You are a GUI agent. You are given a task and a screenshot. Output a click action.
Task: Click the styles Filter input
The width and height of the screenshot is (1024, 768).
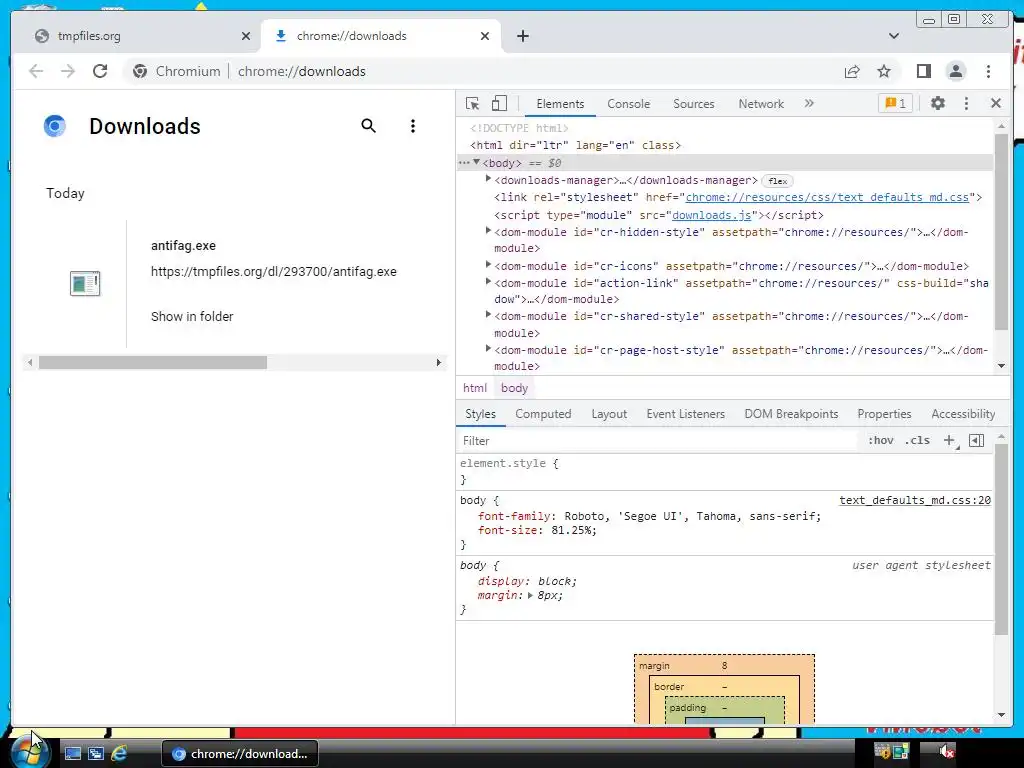(657, 441)
